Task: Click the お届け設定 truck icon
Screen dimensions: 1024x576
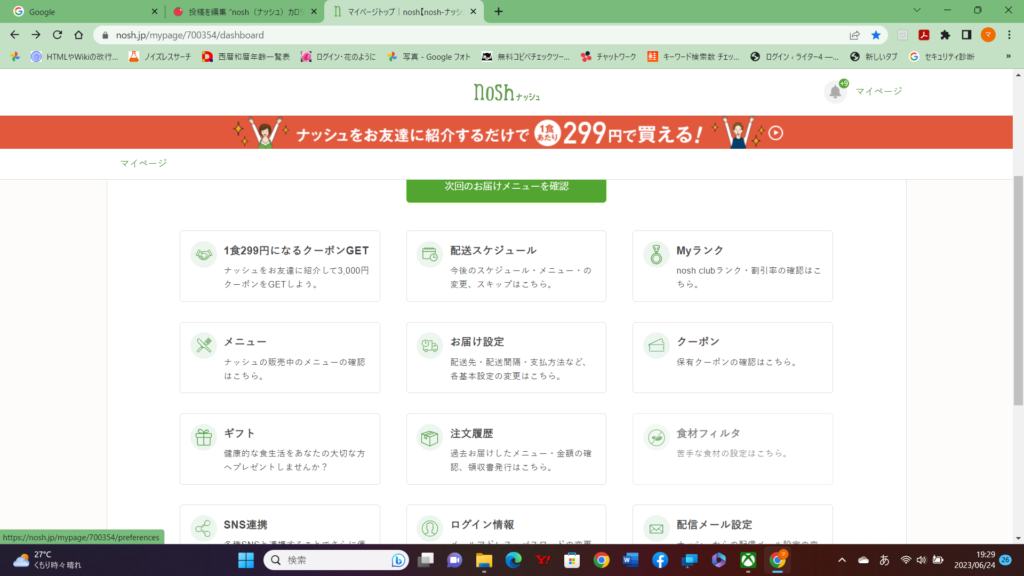Action: [430, 345]
